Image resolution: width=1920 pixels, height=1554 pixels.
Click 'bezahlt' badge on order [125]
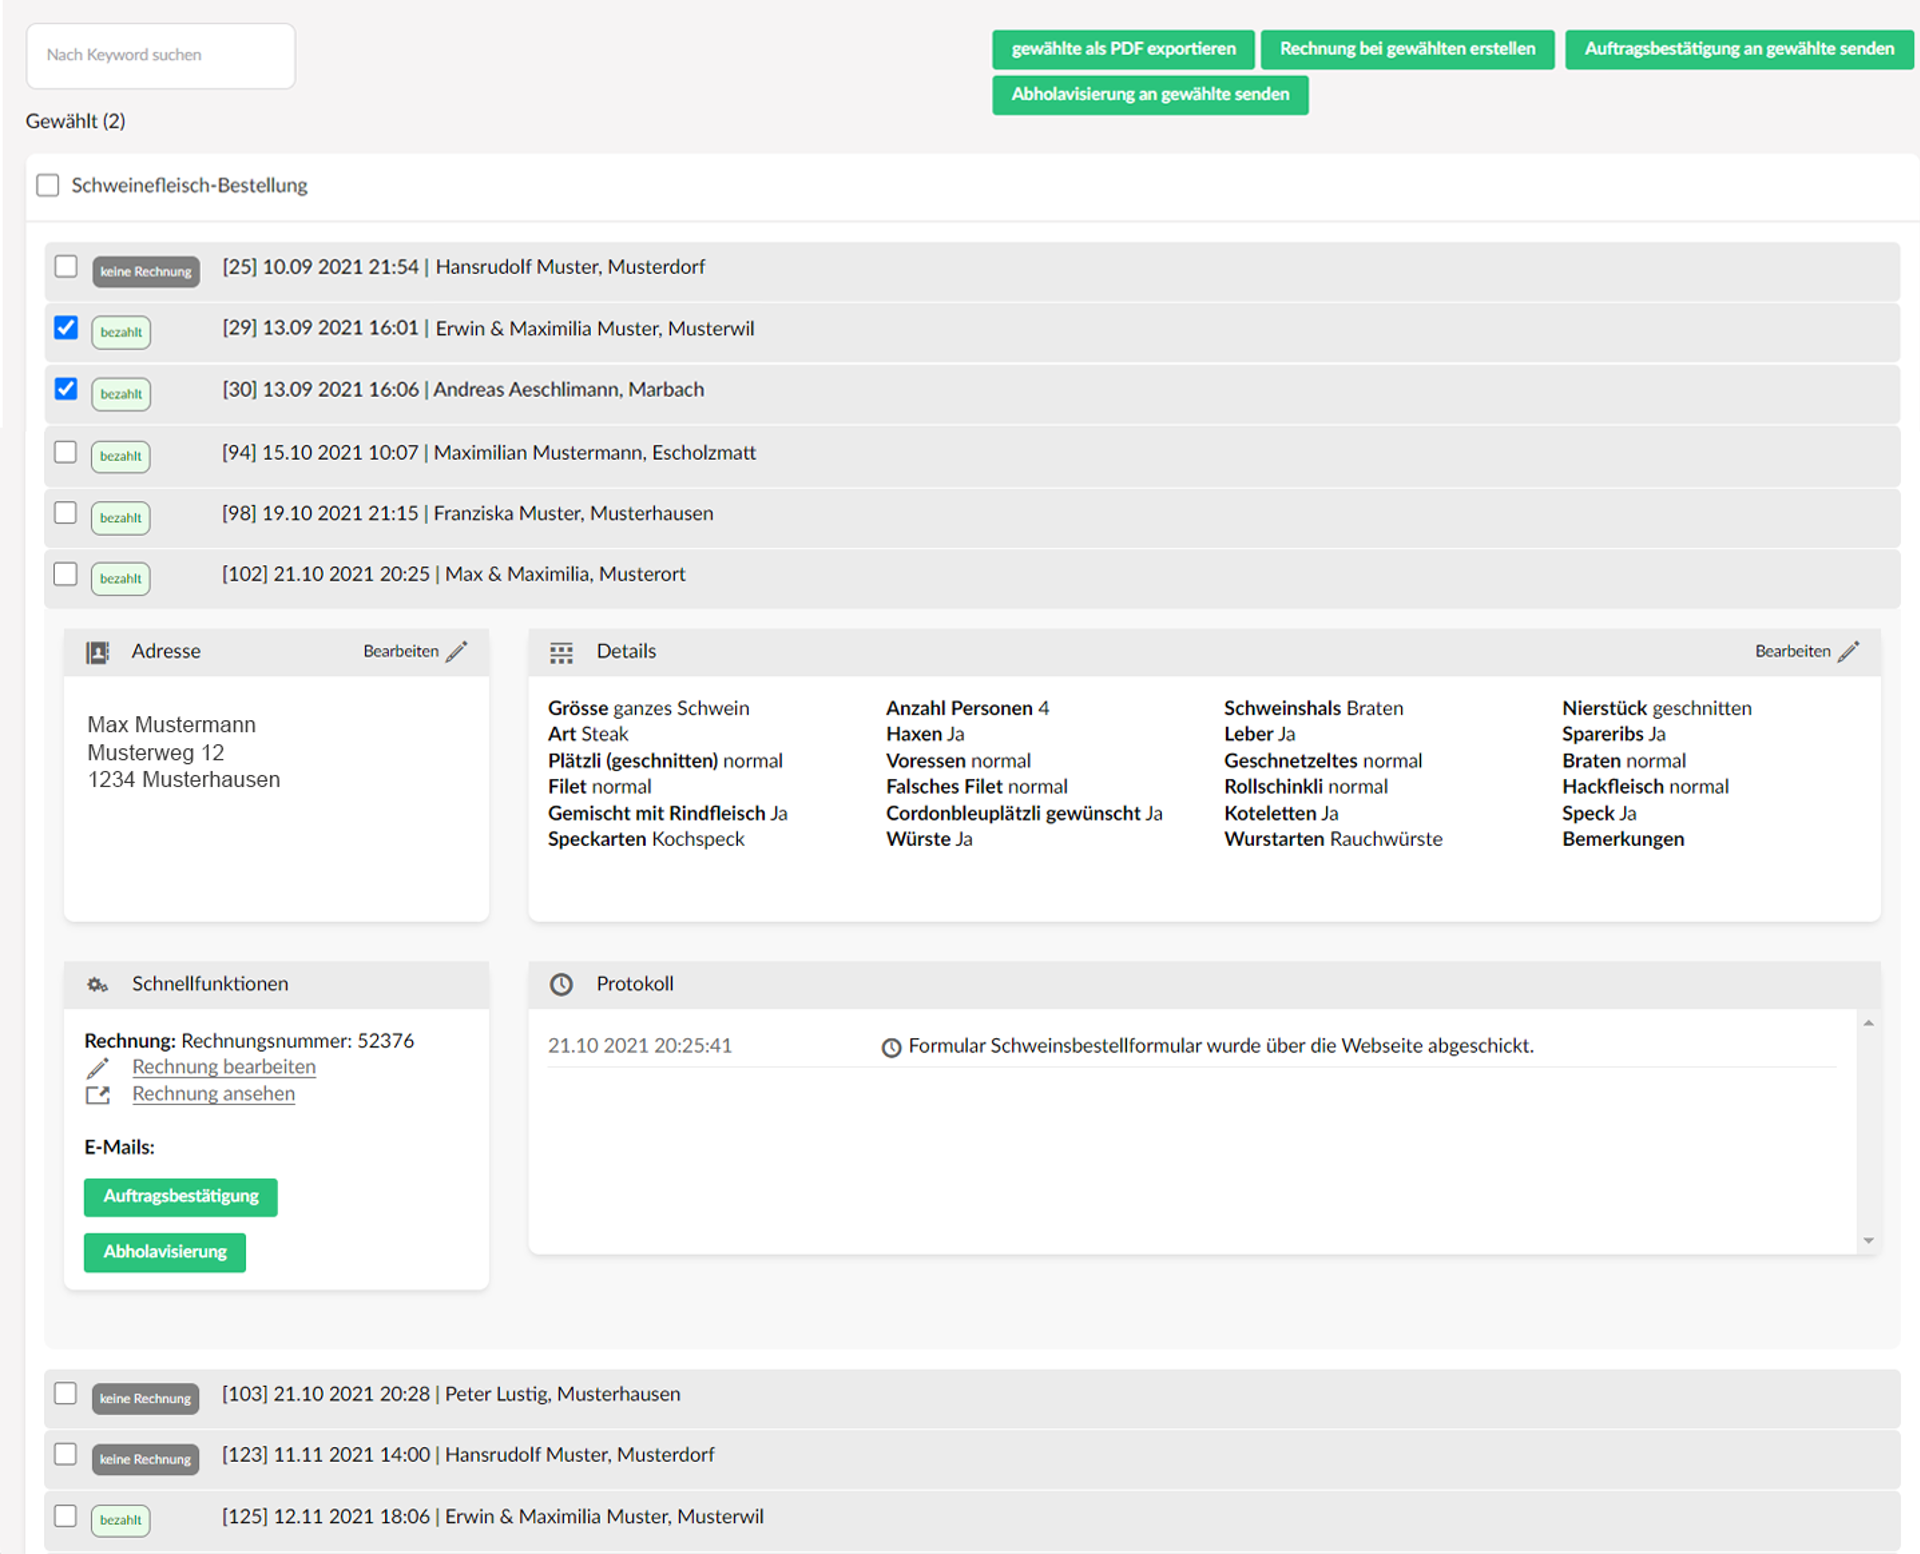pos(121,1521)
